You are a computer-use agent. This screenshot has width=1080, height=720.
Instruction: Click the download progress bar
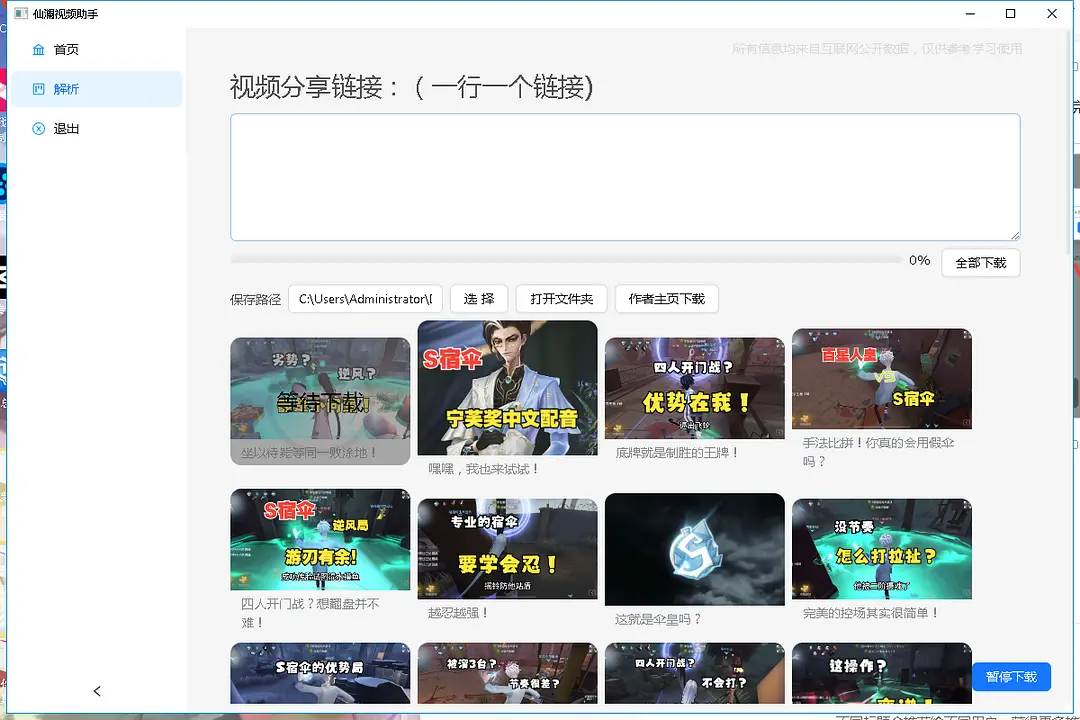[566, 260]
